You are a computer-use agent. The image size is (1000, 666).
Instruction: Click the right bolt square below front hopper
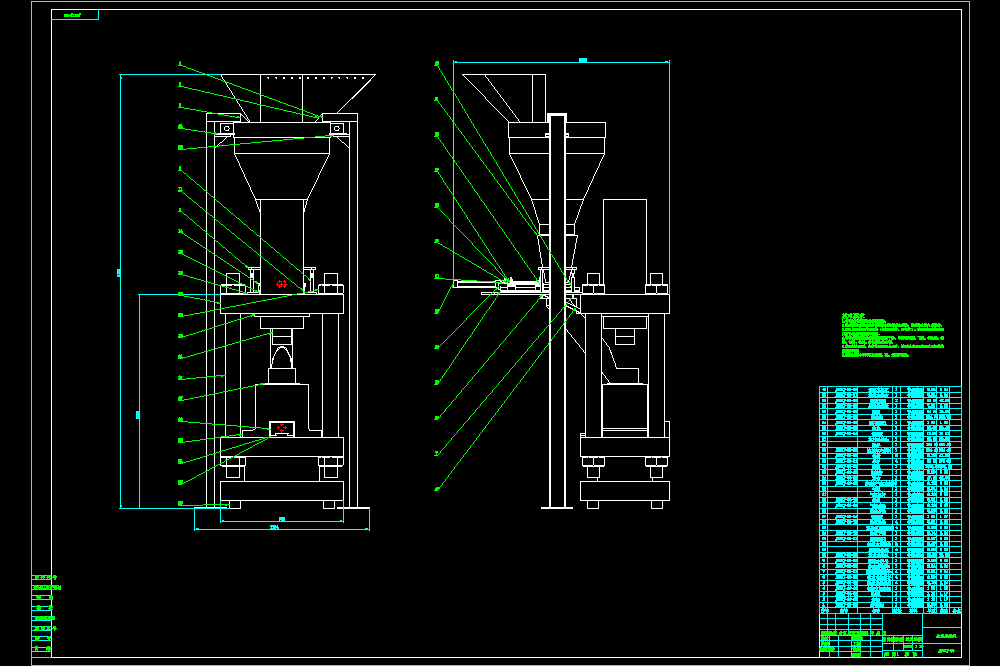(x=337, y=129)
